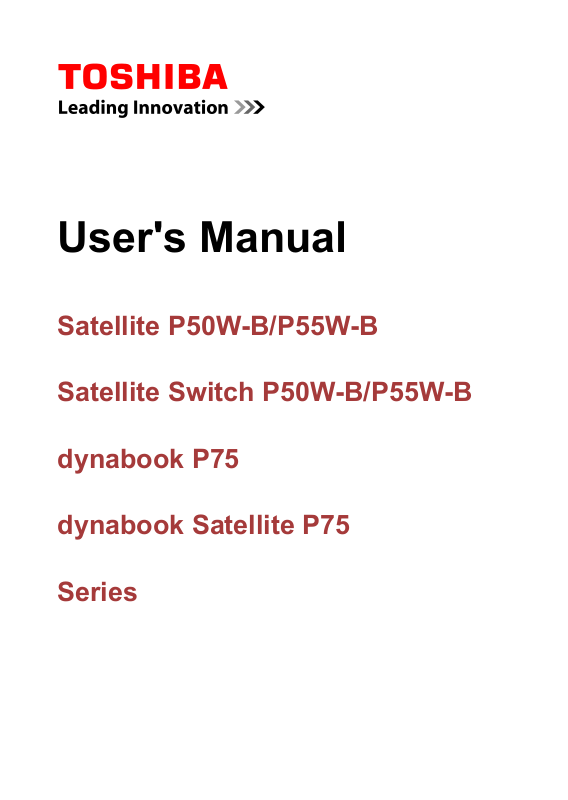Click the triple chevron arrows beside Leading Innovation
This screenshot has height=800, width=568.
(x=249, y=108)
